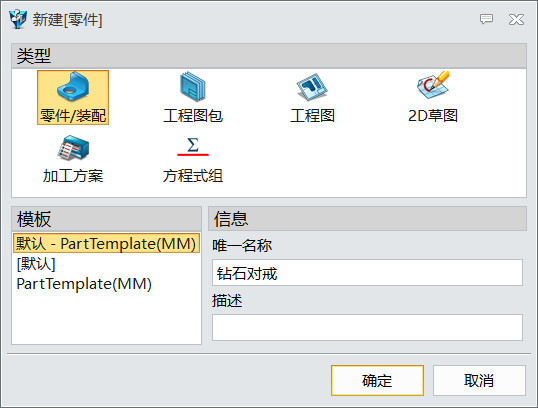Select the 零件/装配 part type icon
Screen dimensions: 538x408
click(x=73, y=86)
